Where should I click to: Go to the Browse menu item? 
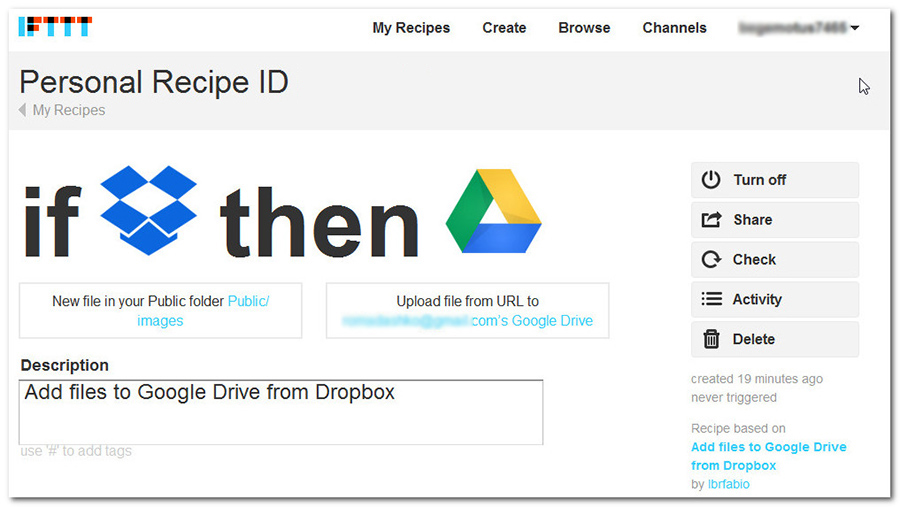[584, 28]
